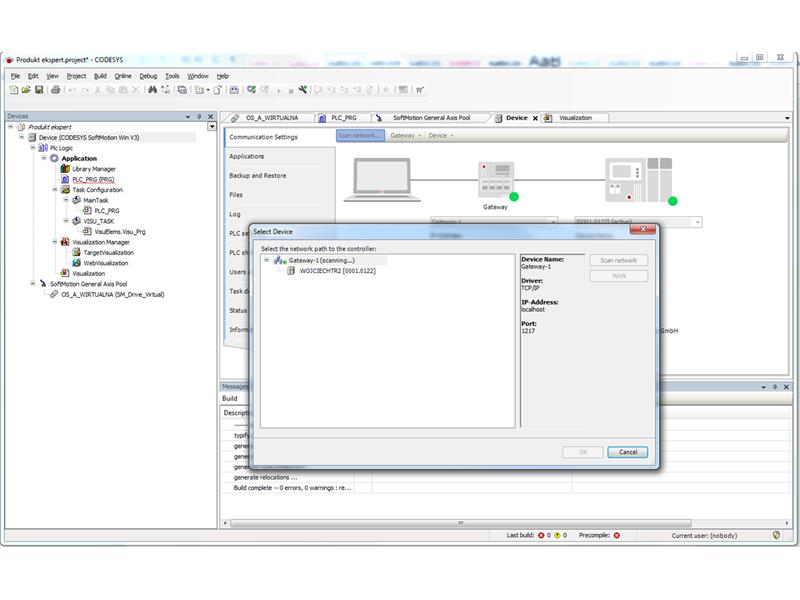This screenshot has height=600, width=800.
Task: Open the Tools menu
Action: click(172, 76)
